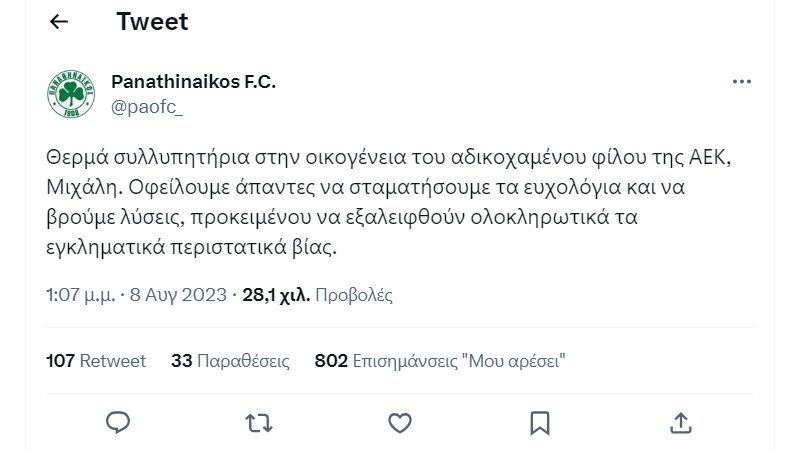790x452 pixels.
Task: Bookmark this tweet
Action: tap(540, 422)
